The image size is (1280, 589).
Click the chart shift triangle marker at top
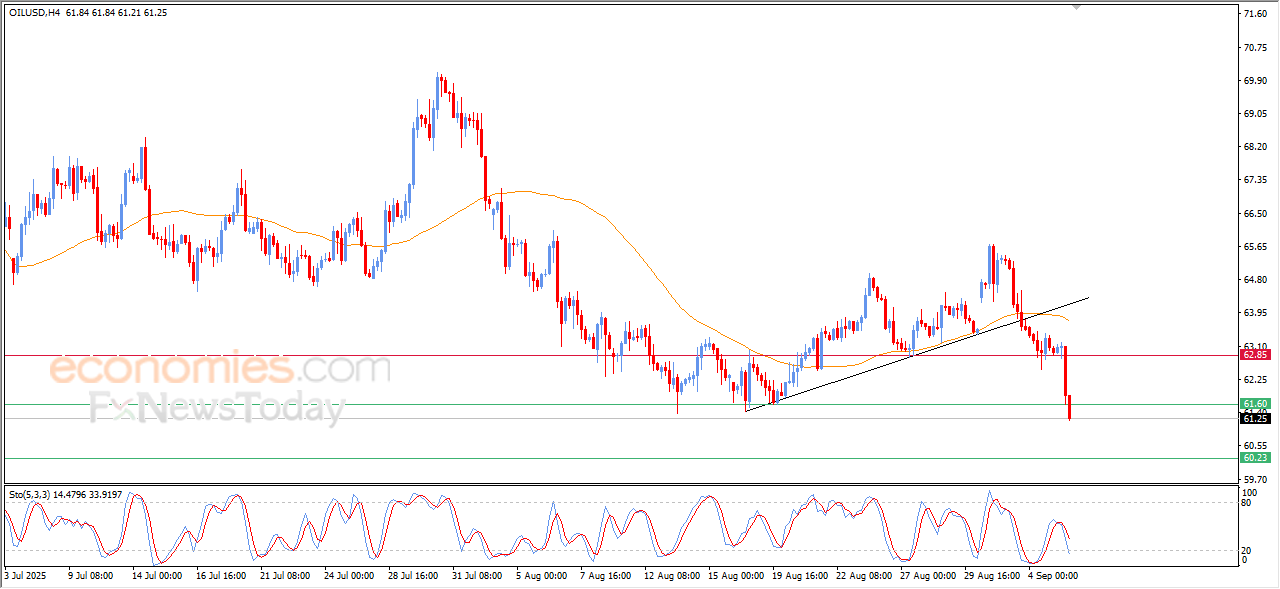pyautogui.click(x=1076, y=6)
